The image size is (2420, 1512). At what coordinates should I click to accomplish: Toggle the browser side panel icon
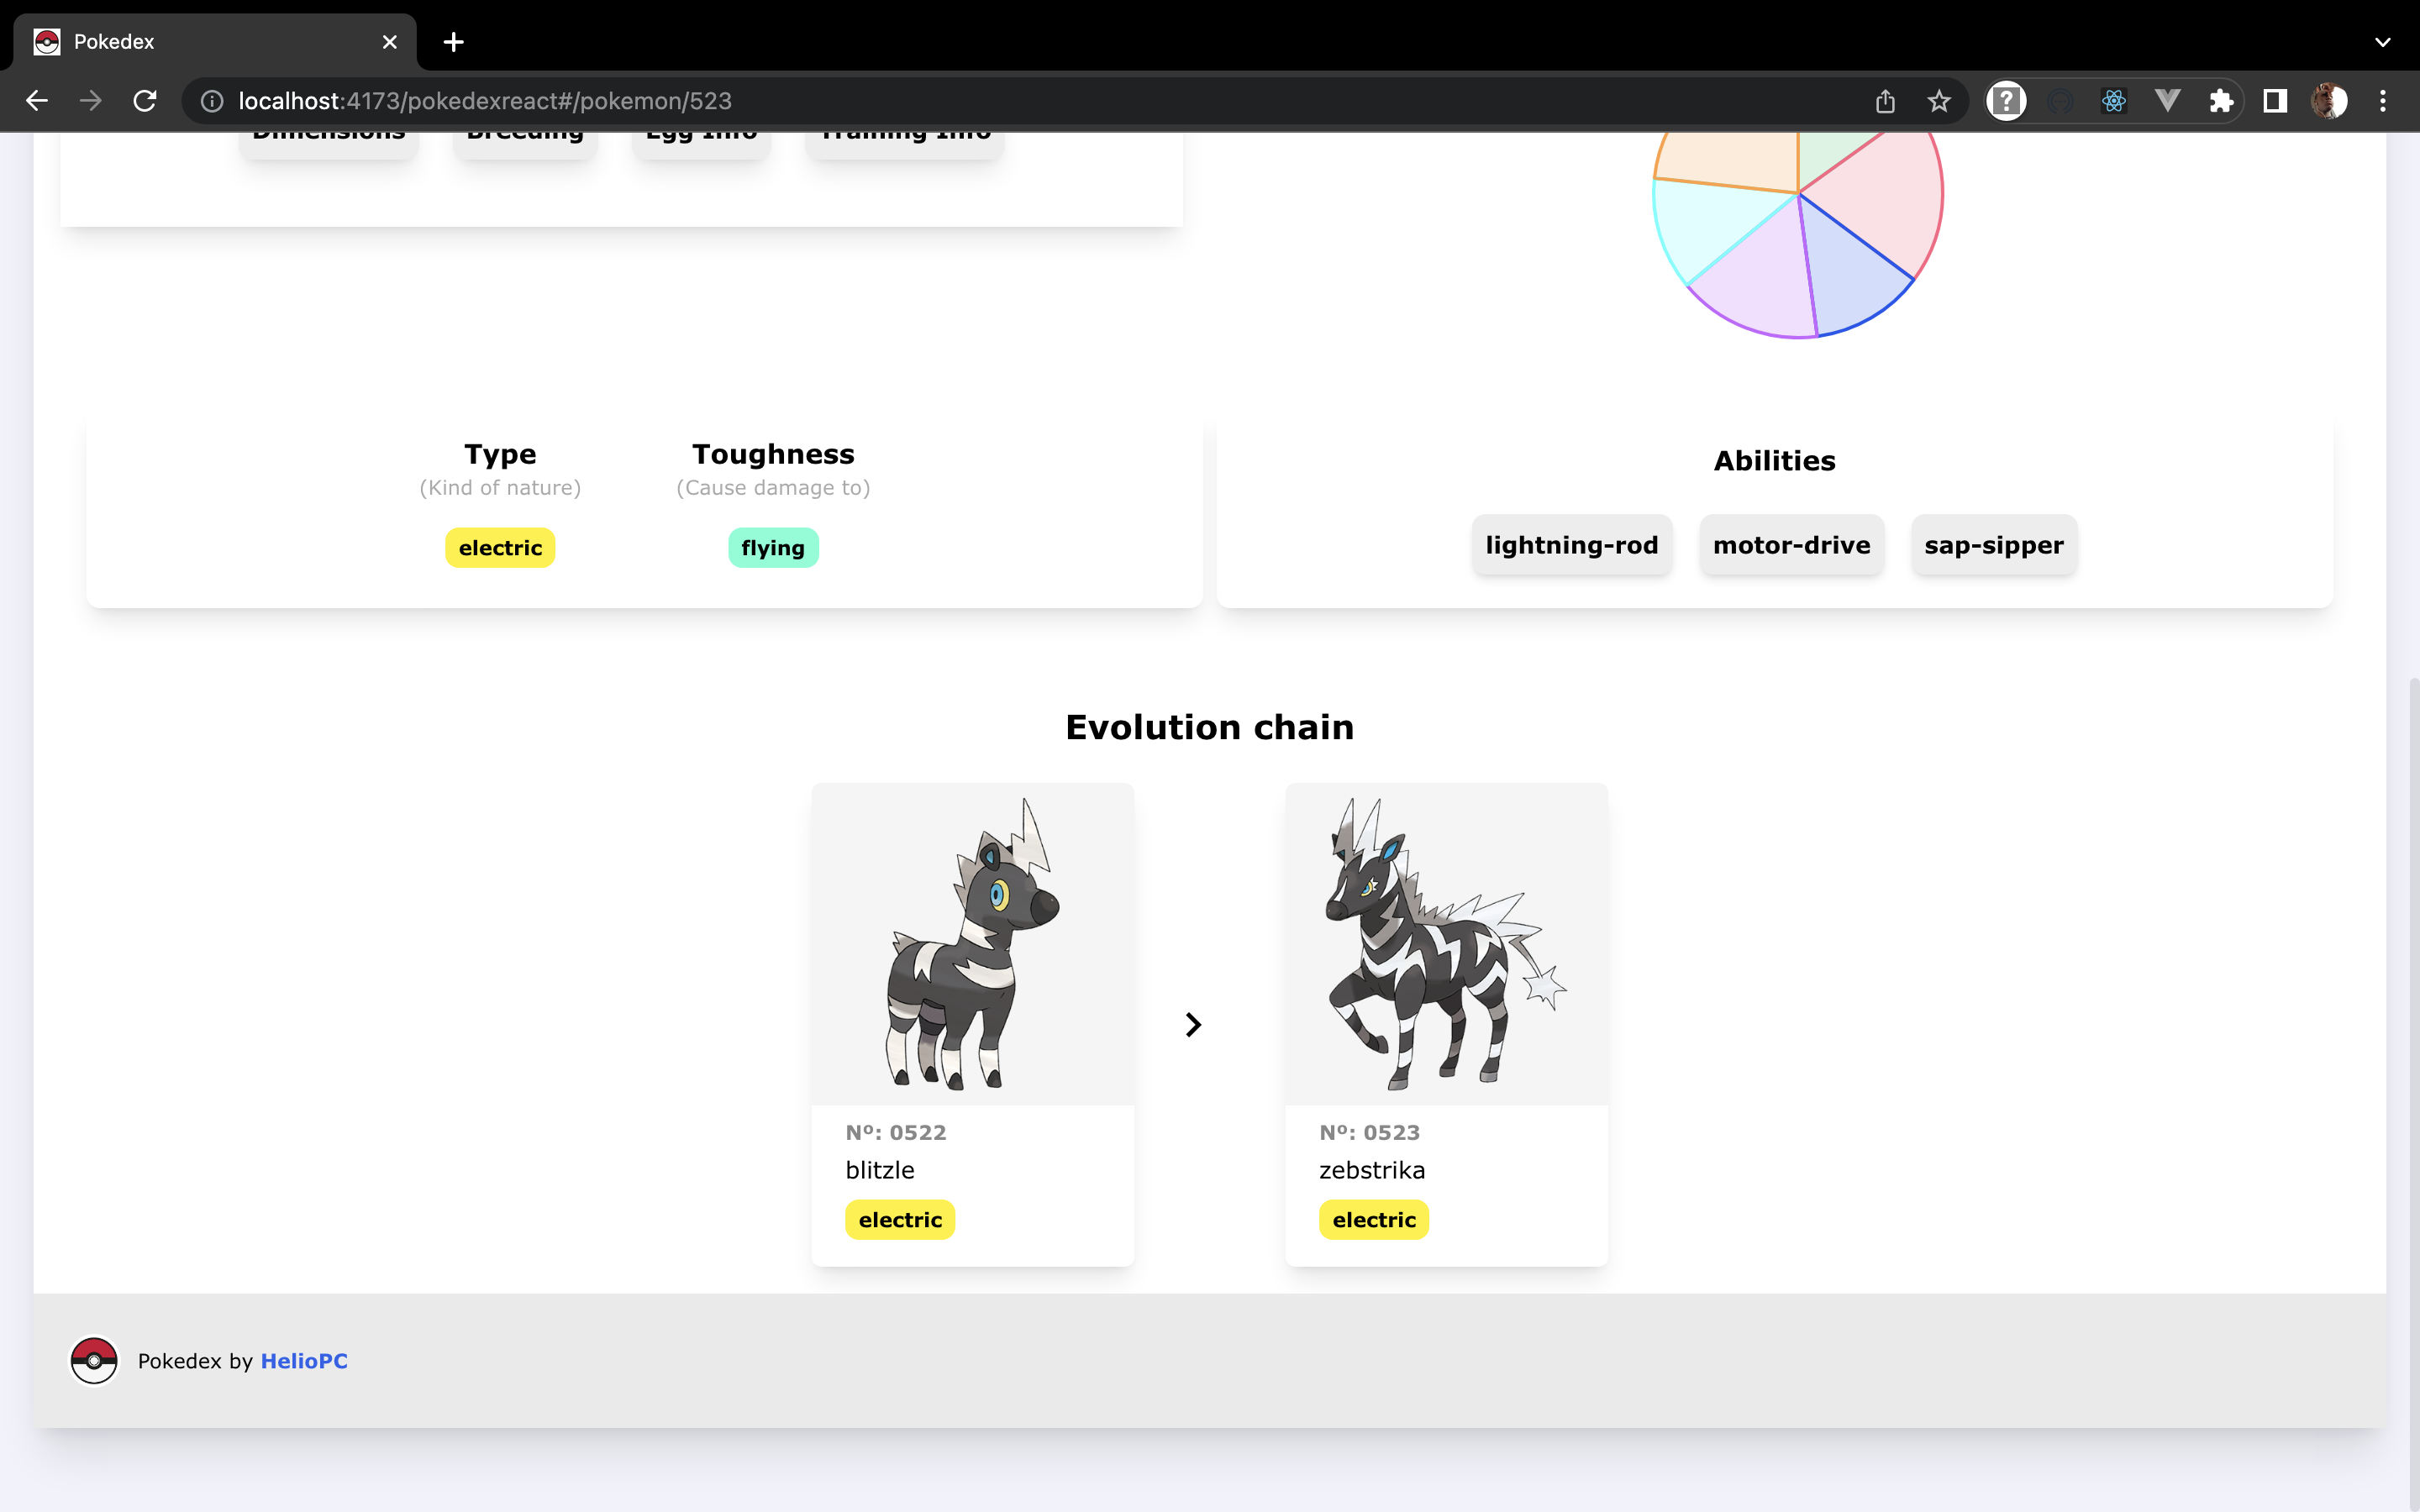[2275, 101]
